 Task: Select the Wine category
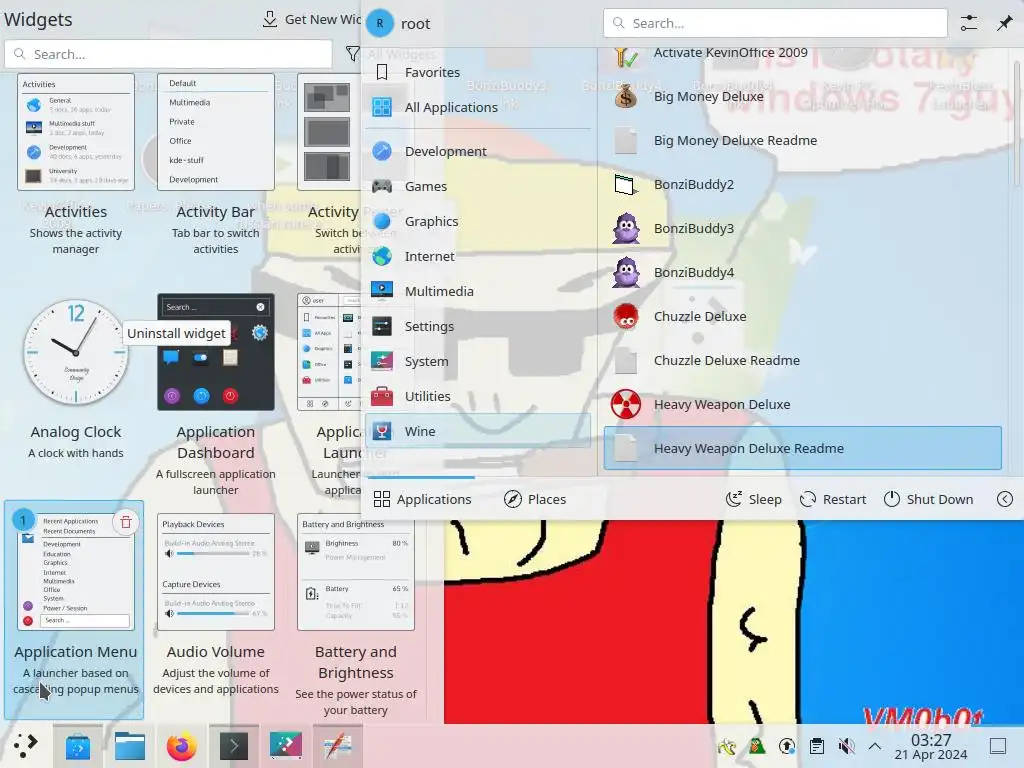pyautogui.click(x=477, y=431)
